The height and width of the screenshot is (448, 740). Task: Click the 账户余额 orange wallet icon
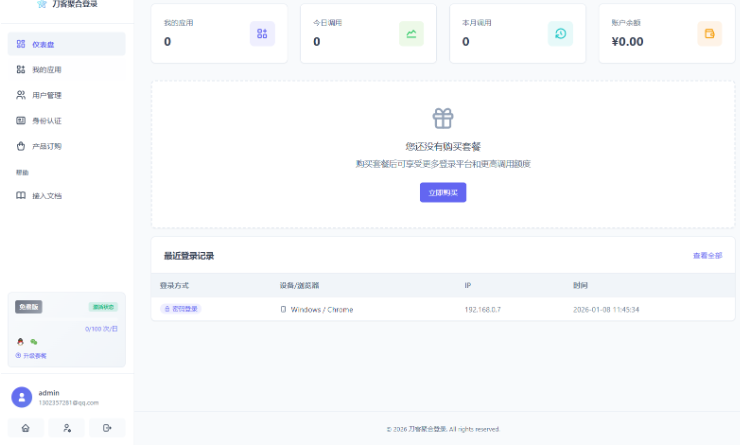pyautogui.click(x=709, y=34)
